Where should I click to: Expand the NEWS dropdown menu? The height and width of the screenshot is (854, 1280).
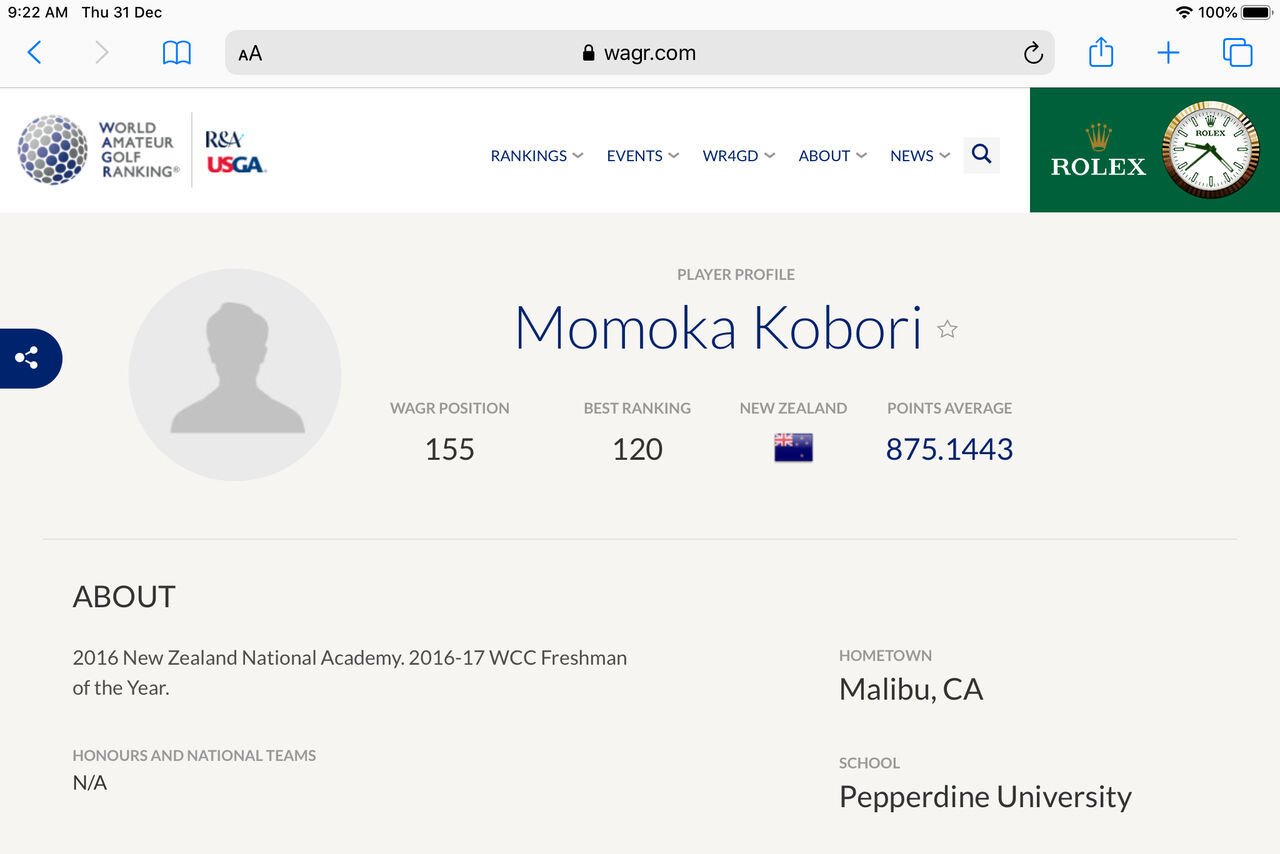[920, 156]
